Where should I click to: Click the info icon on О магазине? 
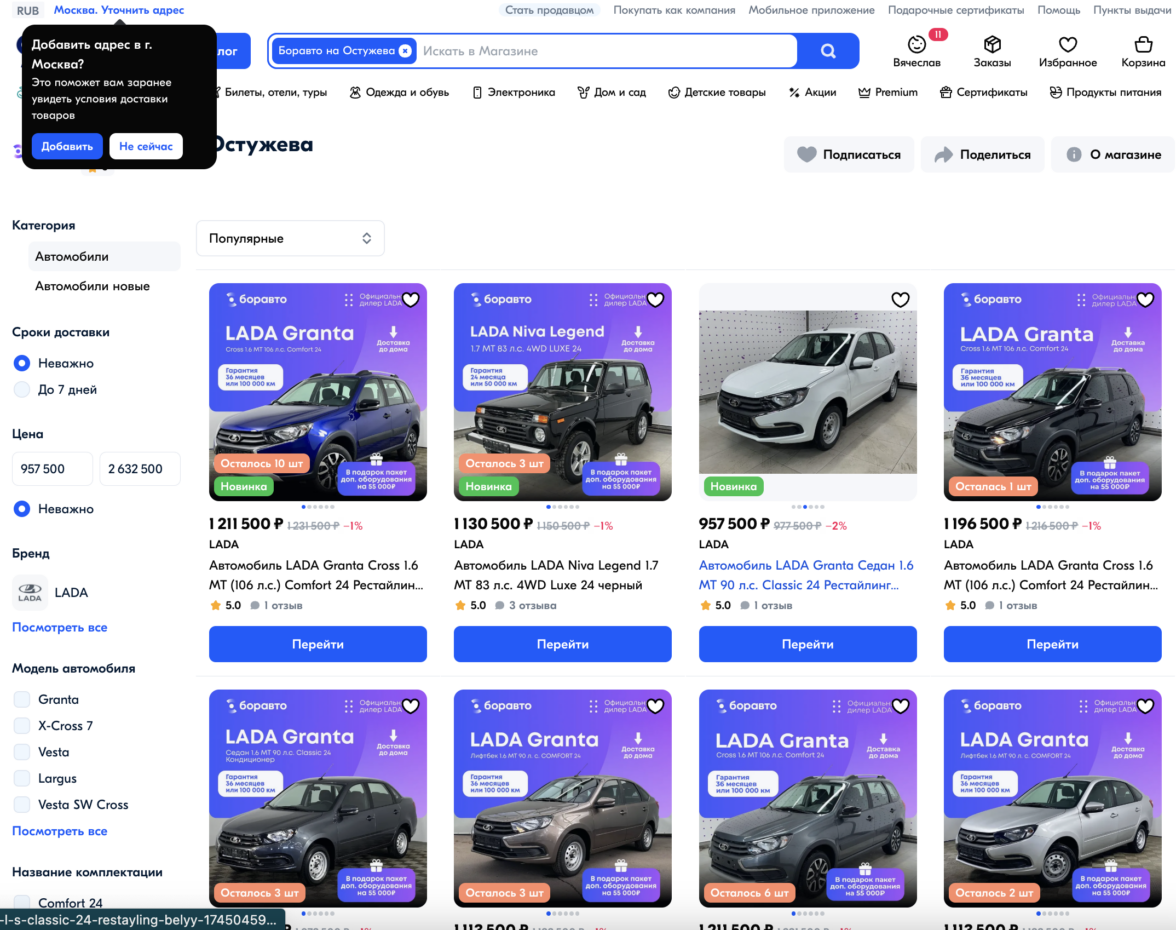click(1074, 154)
